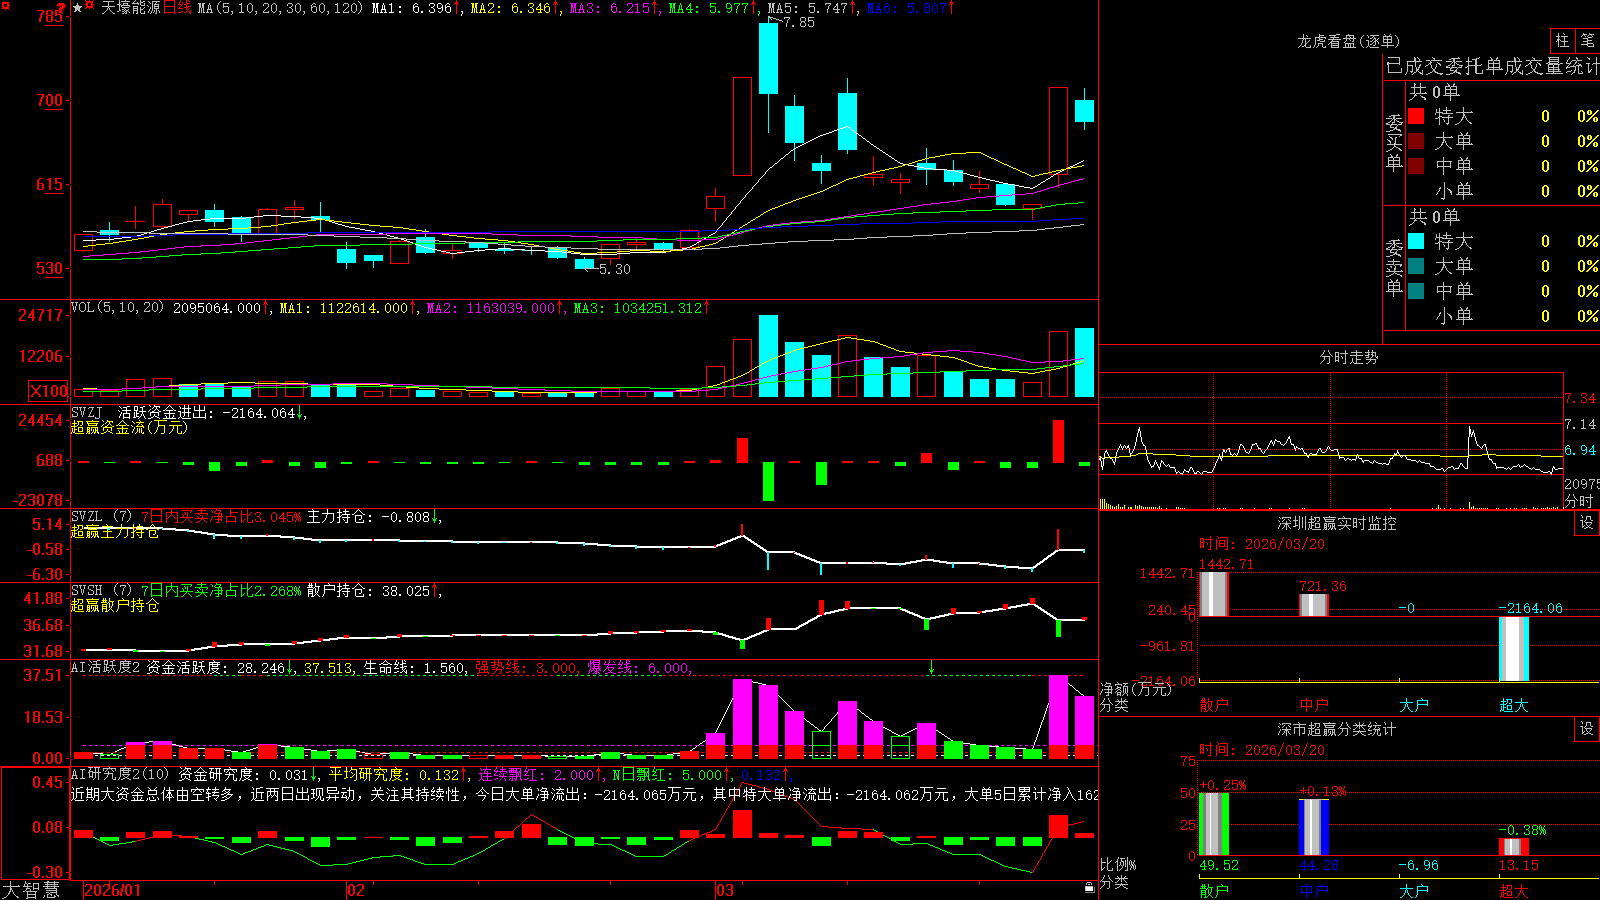Click cyan 特大 sell-order color swatch
The width and height of the screenshot is (1600, 900).
click(1416, 241)
